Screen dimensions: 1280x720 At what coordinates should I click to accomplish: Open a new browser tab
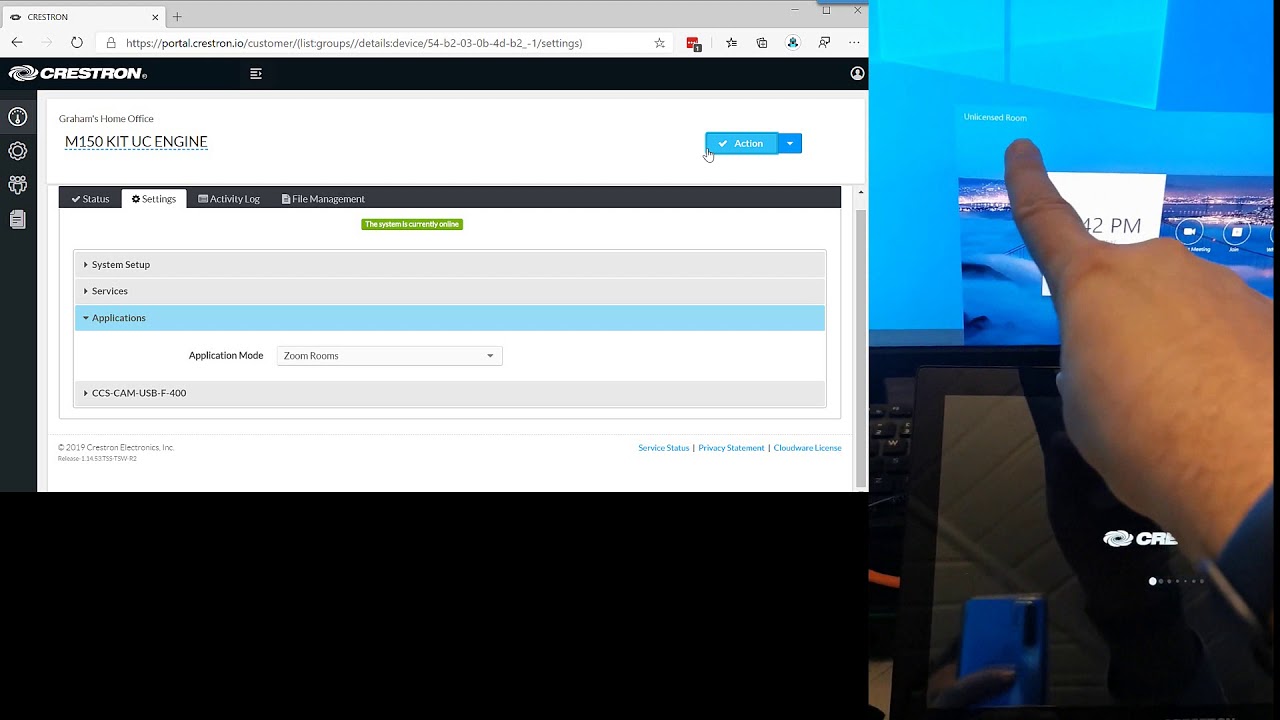point(177,17)
